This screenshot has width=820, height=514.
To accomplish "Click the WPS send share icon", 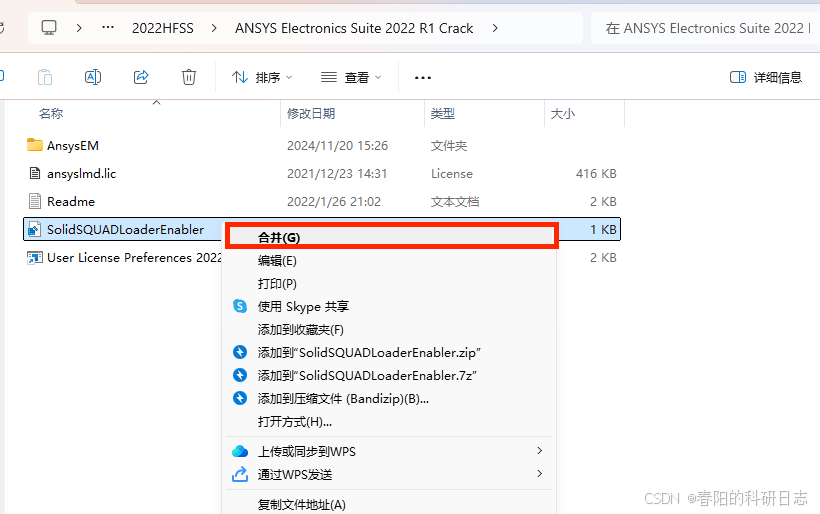I will [x=240, y=474].
